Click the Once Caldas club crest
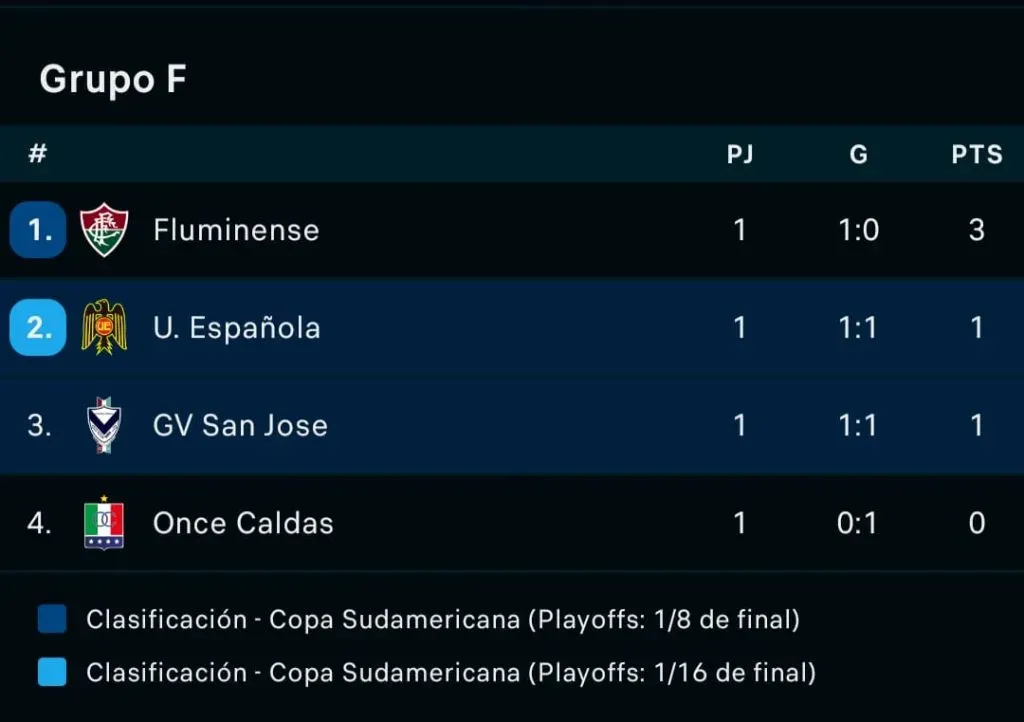 pyautogui.click(x=104, y=523)
